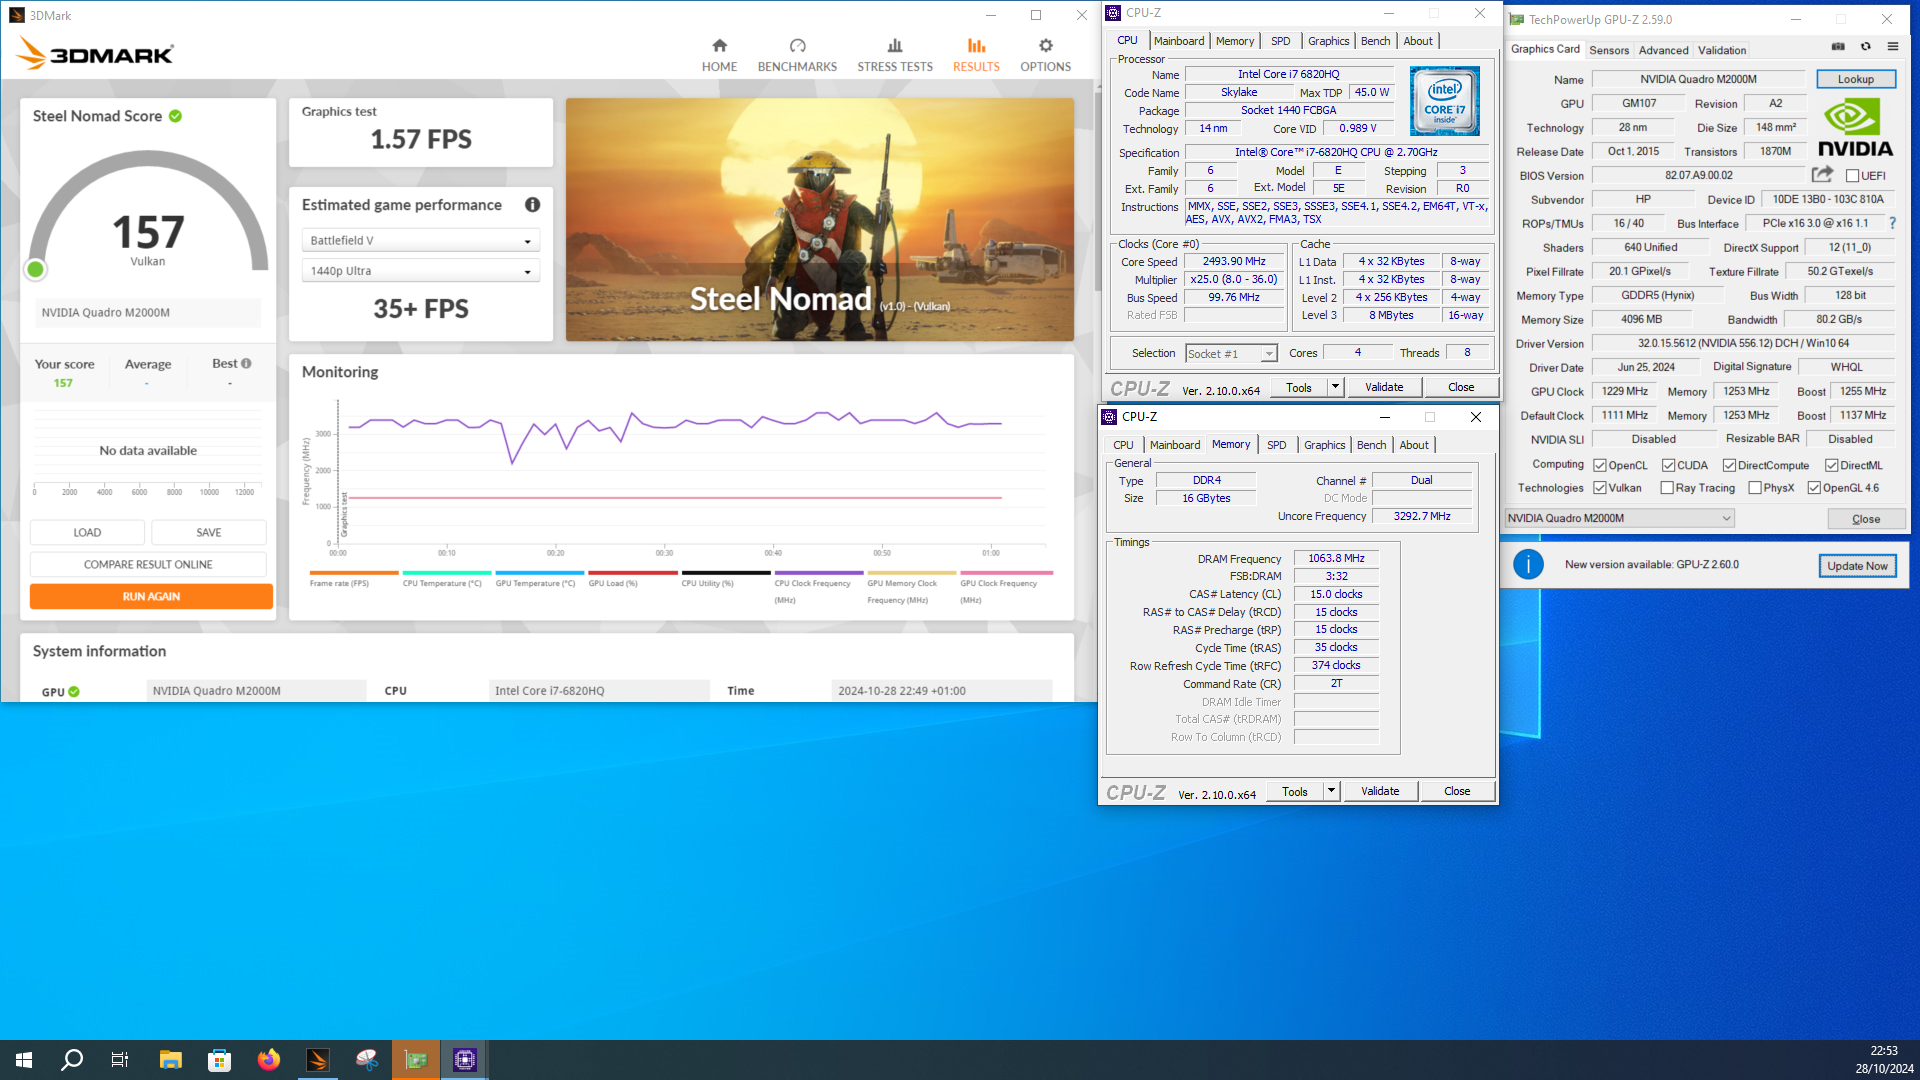Click the LOAD button in 3DMark
This screenshot has height=1080, width=1920.
point(87,533)
